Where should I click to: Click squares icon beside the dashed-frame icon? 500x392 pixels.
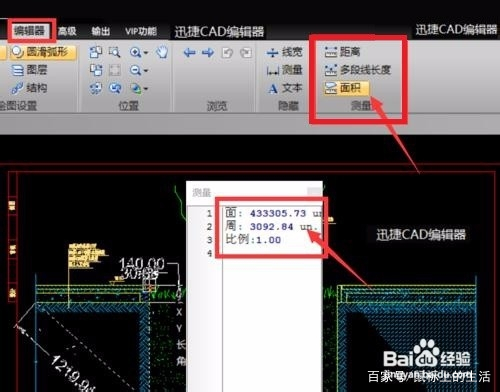pyautogui.click(x=96, y=70)
